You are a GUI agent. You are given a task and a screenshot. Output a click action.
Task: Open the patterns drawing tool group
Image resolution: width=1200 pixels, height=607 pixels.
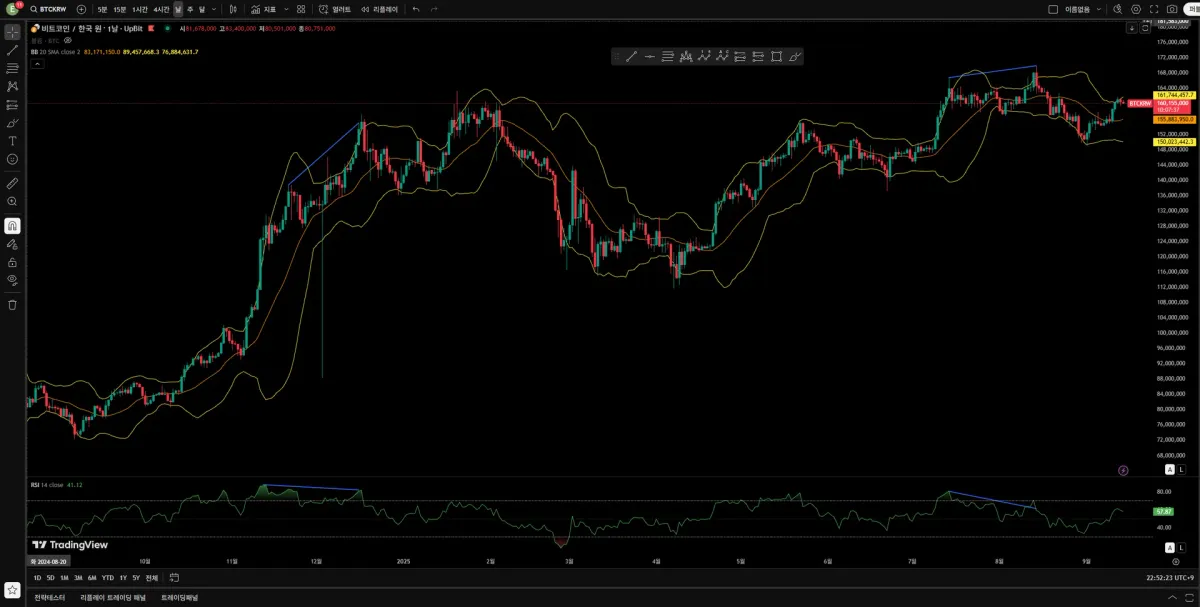12,86
